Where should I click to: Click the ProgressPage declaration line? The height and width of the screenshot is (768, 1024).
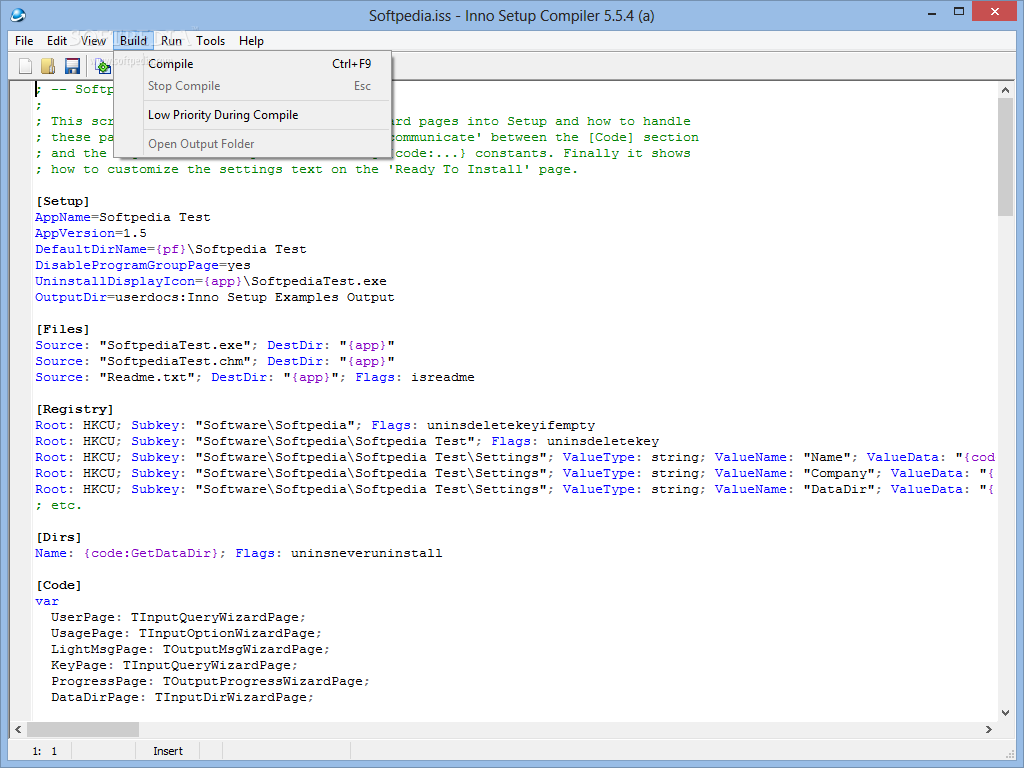[x=210, y=681]
